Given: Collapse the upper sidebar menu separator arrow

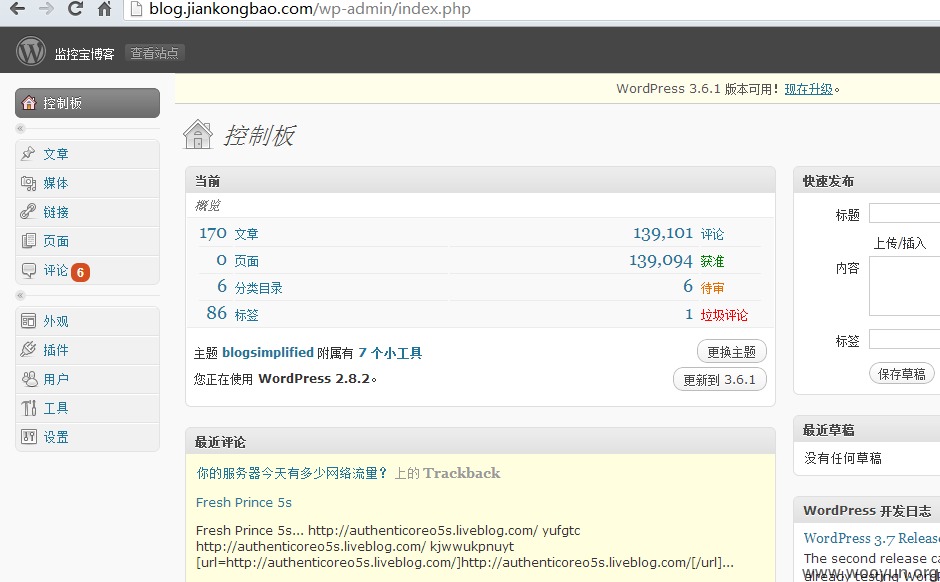Looking at the screenshot, I should tap(20, 128).
